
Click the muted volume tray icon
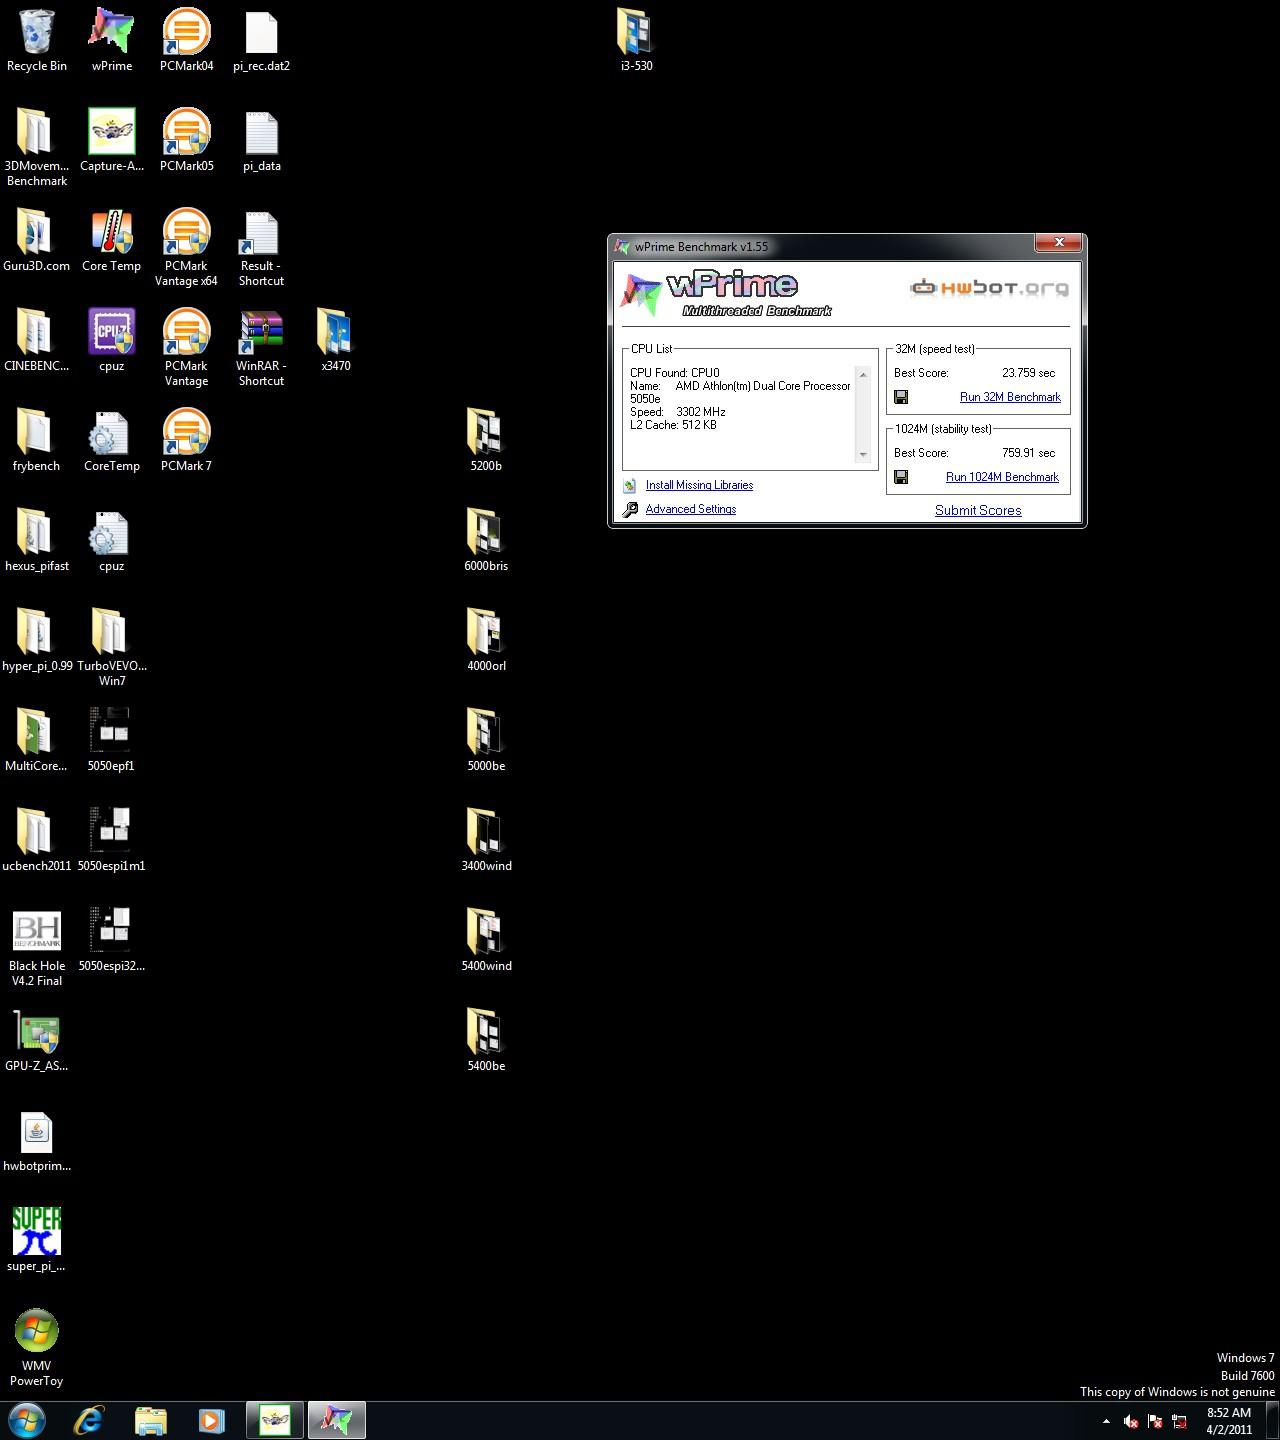point(1131,1421)
